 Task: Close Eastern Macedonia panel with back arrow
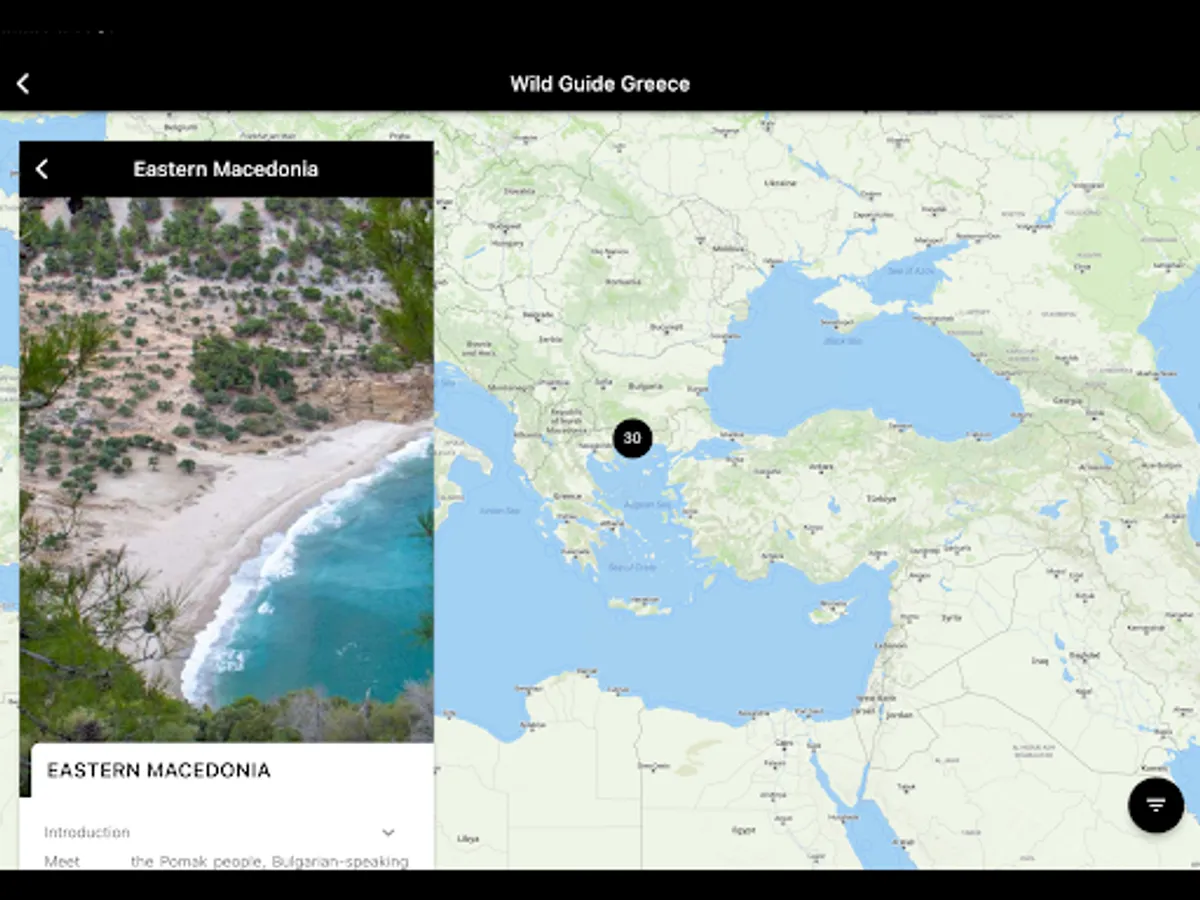42,169
